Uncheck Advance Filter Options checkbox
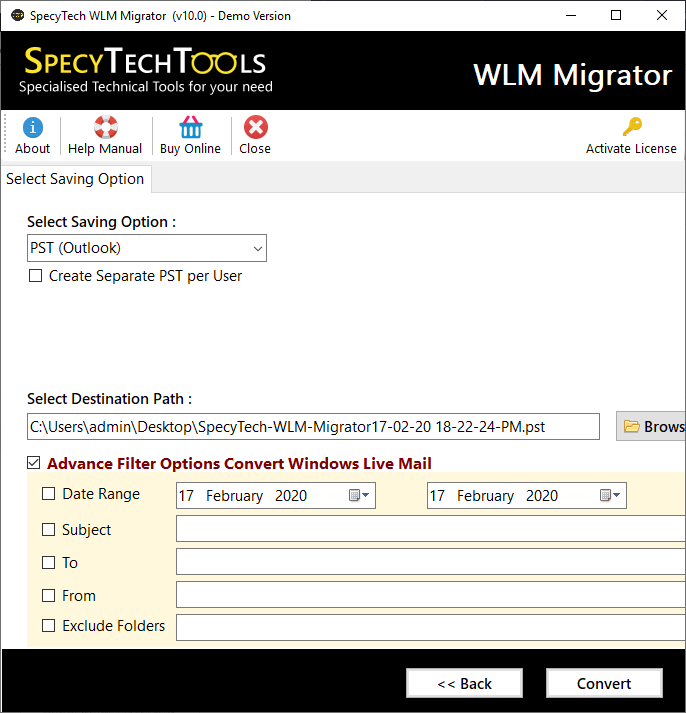Screen dimensions: 686x713 coord(34,463)
